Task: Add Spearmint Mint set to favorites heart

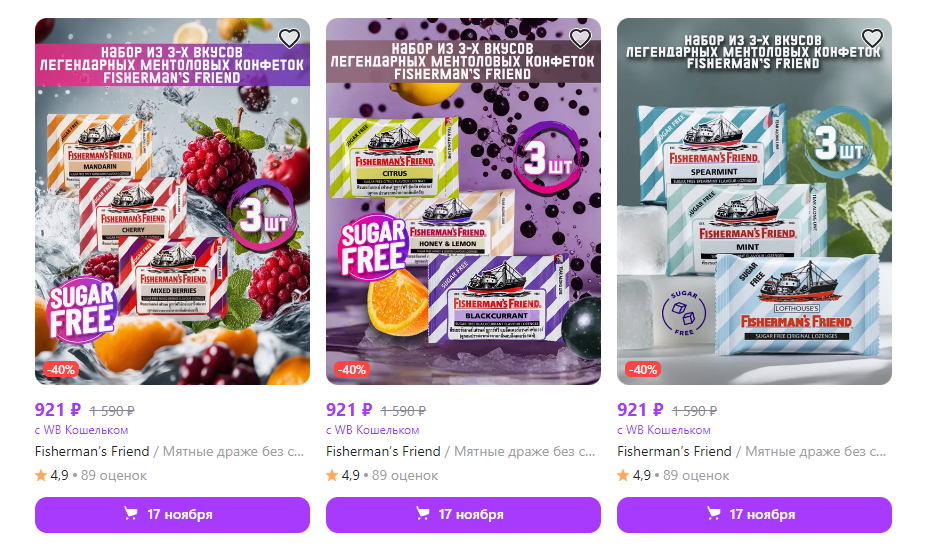Action: point(872,39)
